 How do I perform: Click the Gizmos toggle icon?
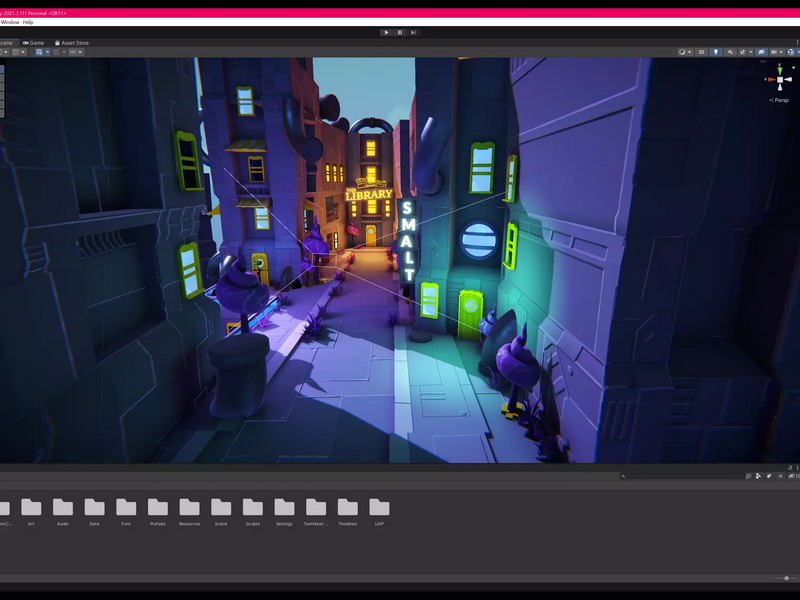click(791, 52)
